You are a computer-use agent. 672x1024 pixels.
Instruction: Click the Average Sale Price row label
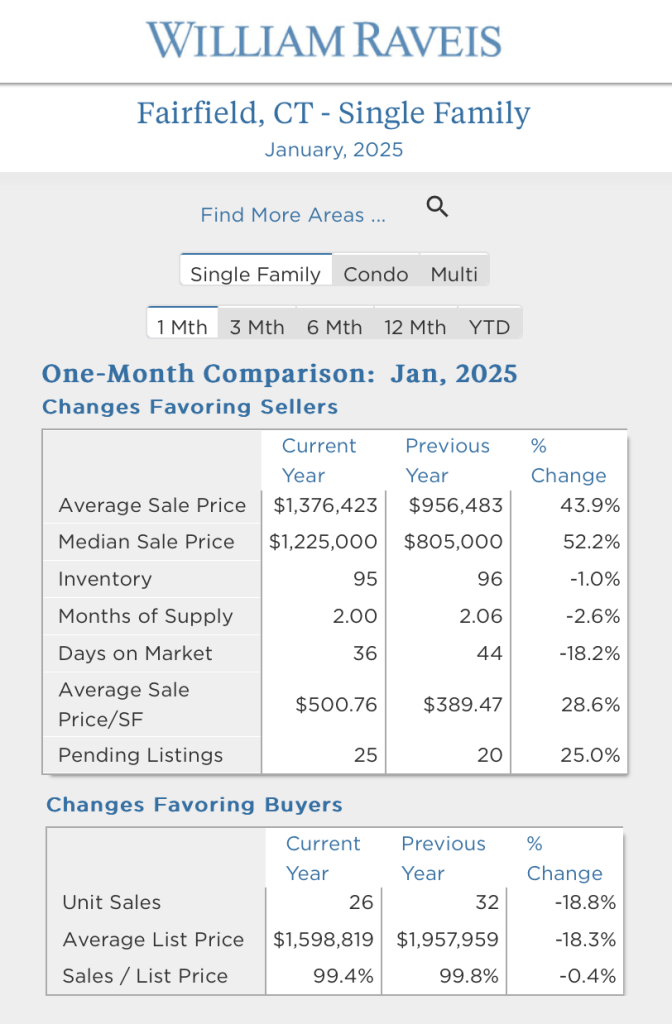tap(152, 505)
